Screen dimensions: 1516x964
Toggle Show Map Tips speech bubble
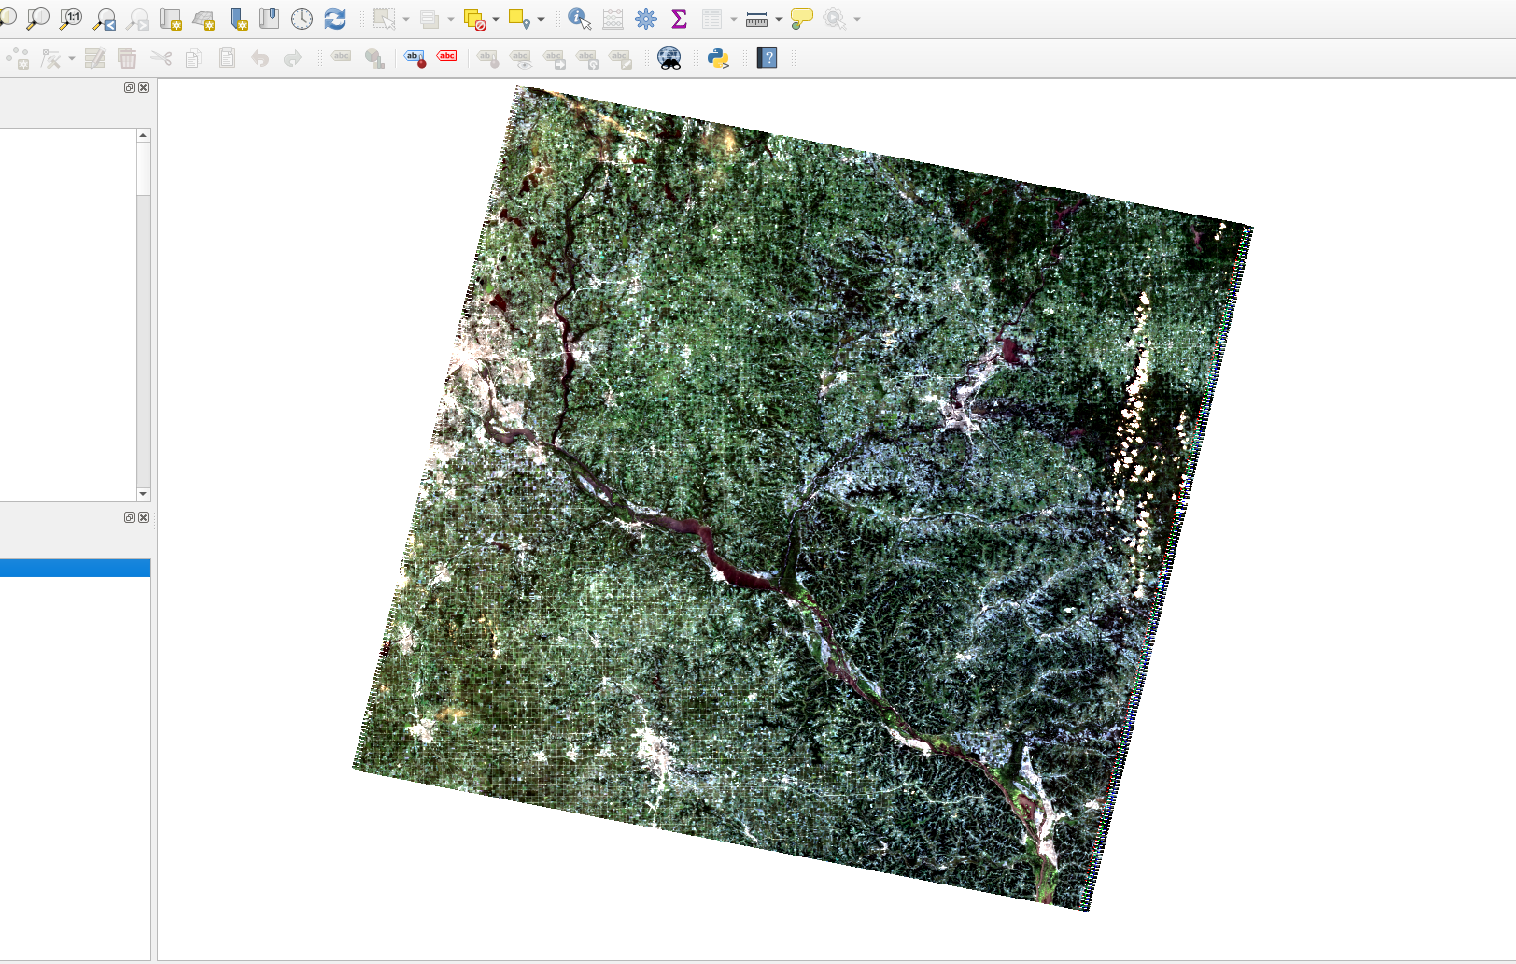801,18
